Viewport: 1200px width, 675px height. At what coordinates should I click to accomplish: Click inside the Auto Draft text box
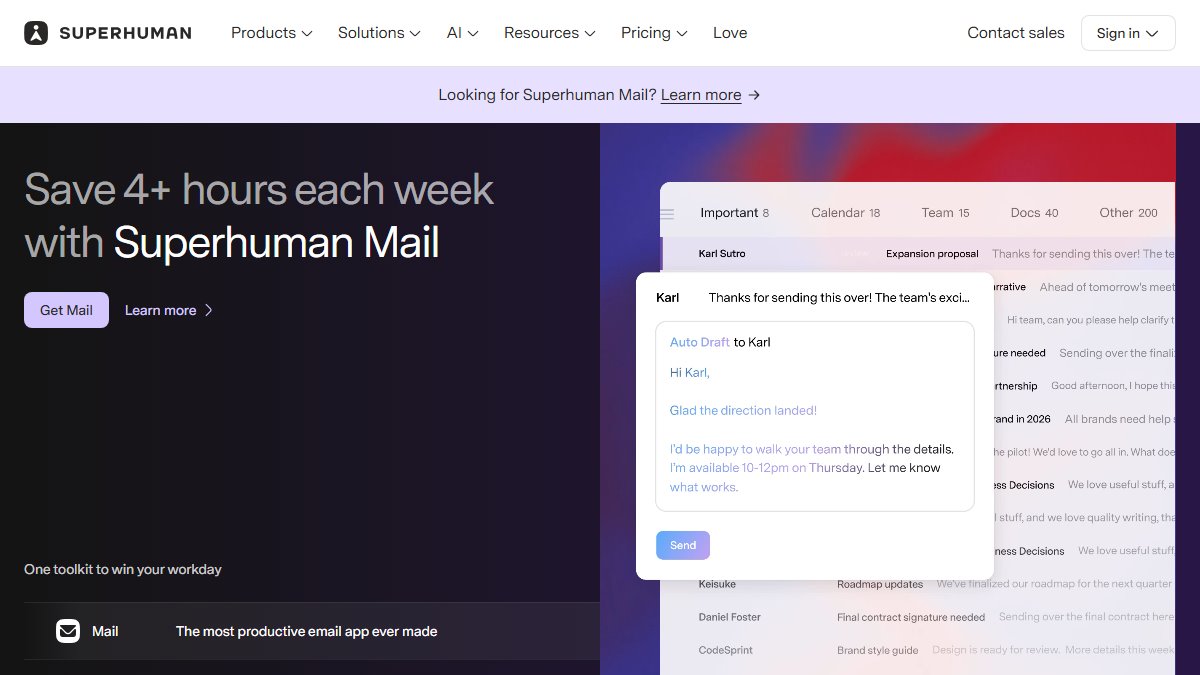[815, 416]
